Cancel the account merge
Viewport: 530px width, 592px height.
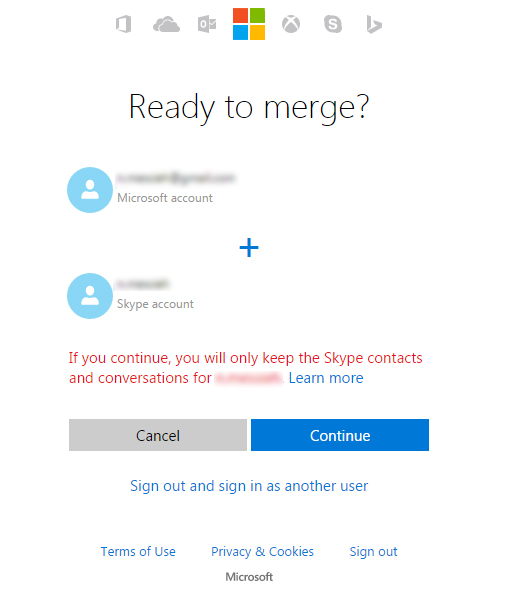tap(158, 435)
